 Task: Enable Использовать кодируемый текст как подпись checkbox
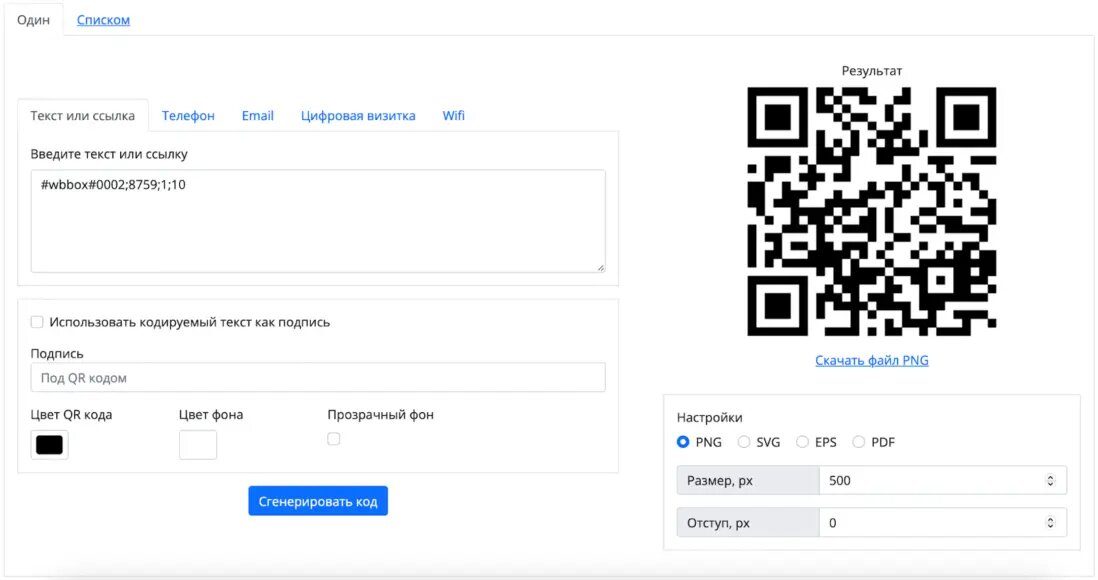pos(37,322)
